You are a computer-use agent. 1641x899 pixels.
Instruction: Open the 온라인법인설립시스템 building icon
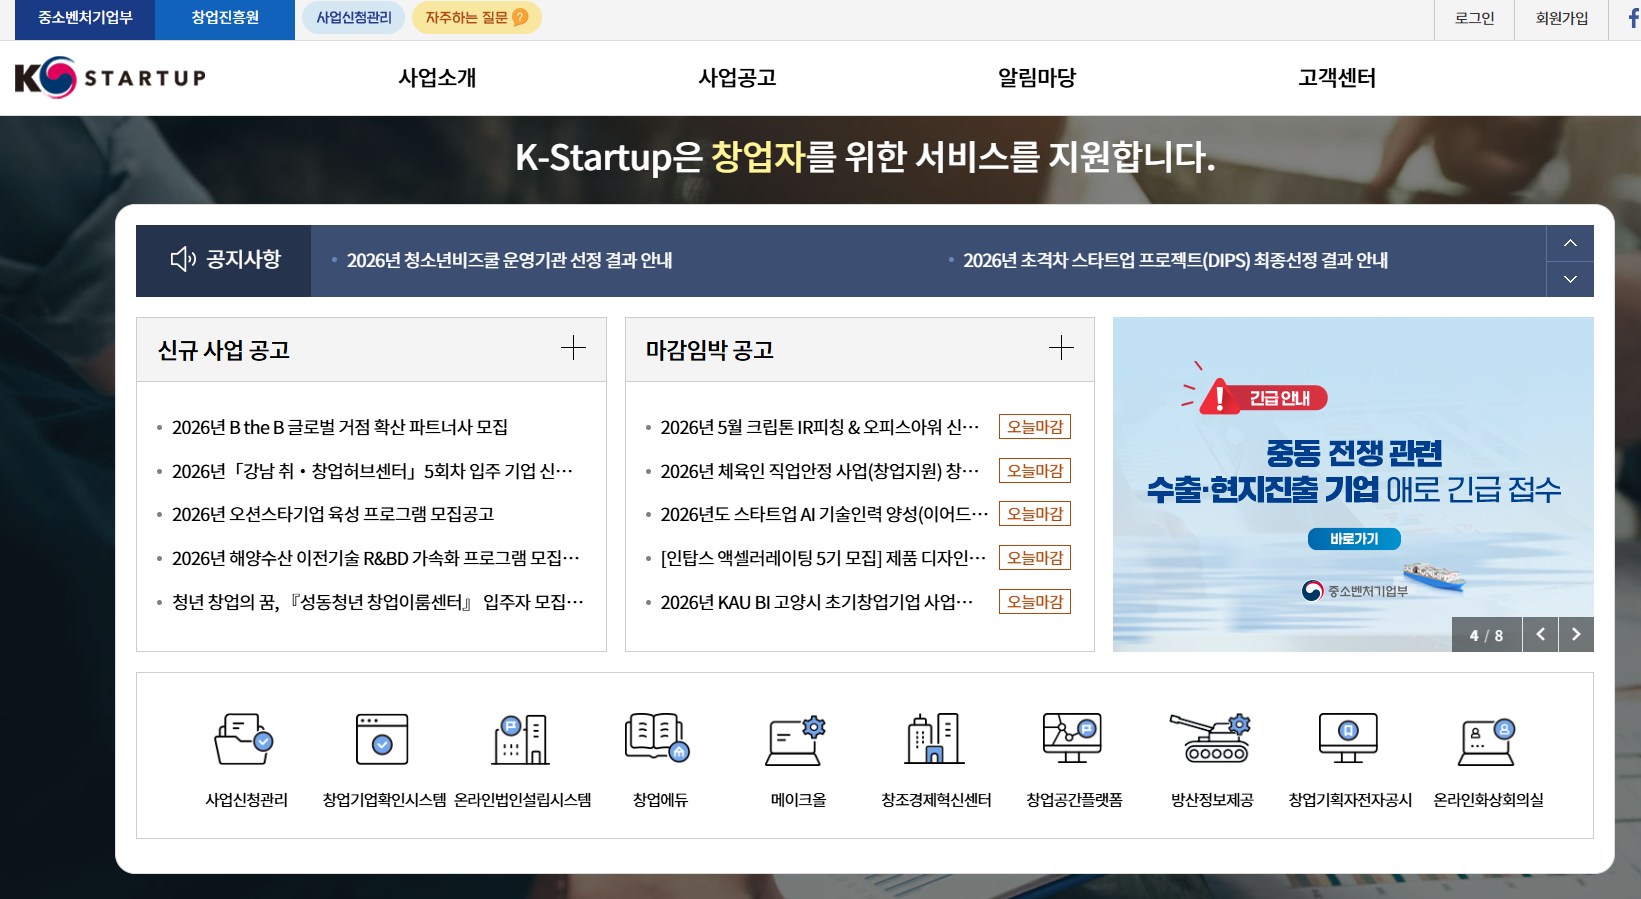click(x=521, y=740)
